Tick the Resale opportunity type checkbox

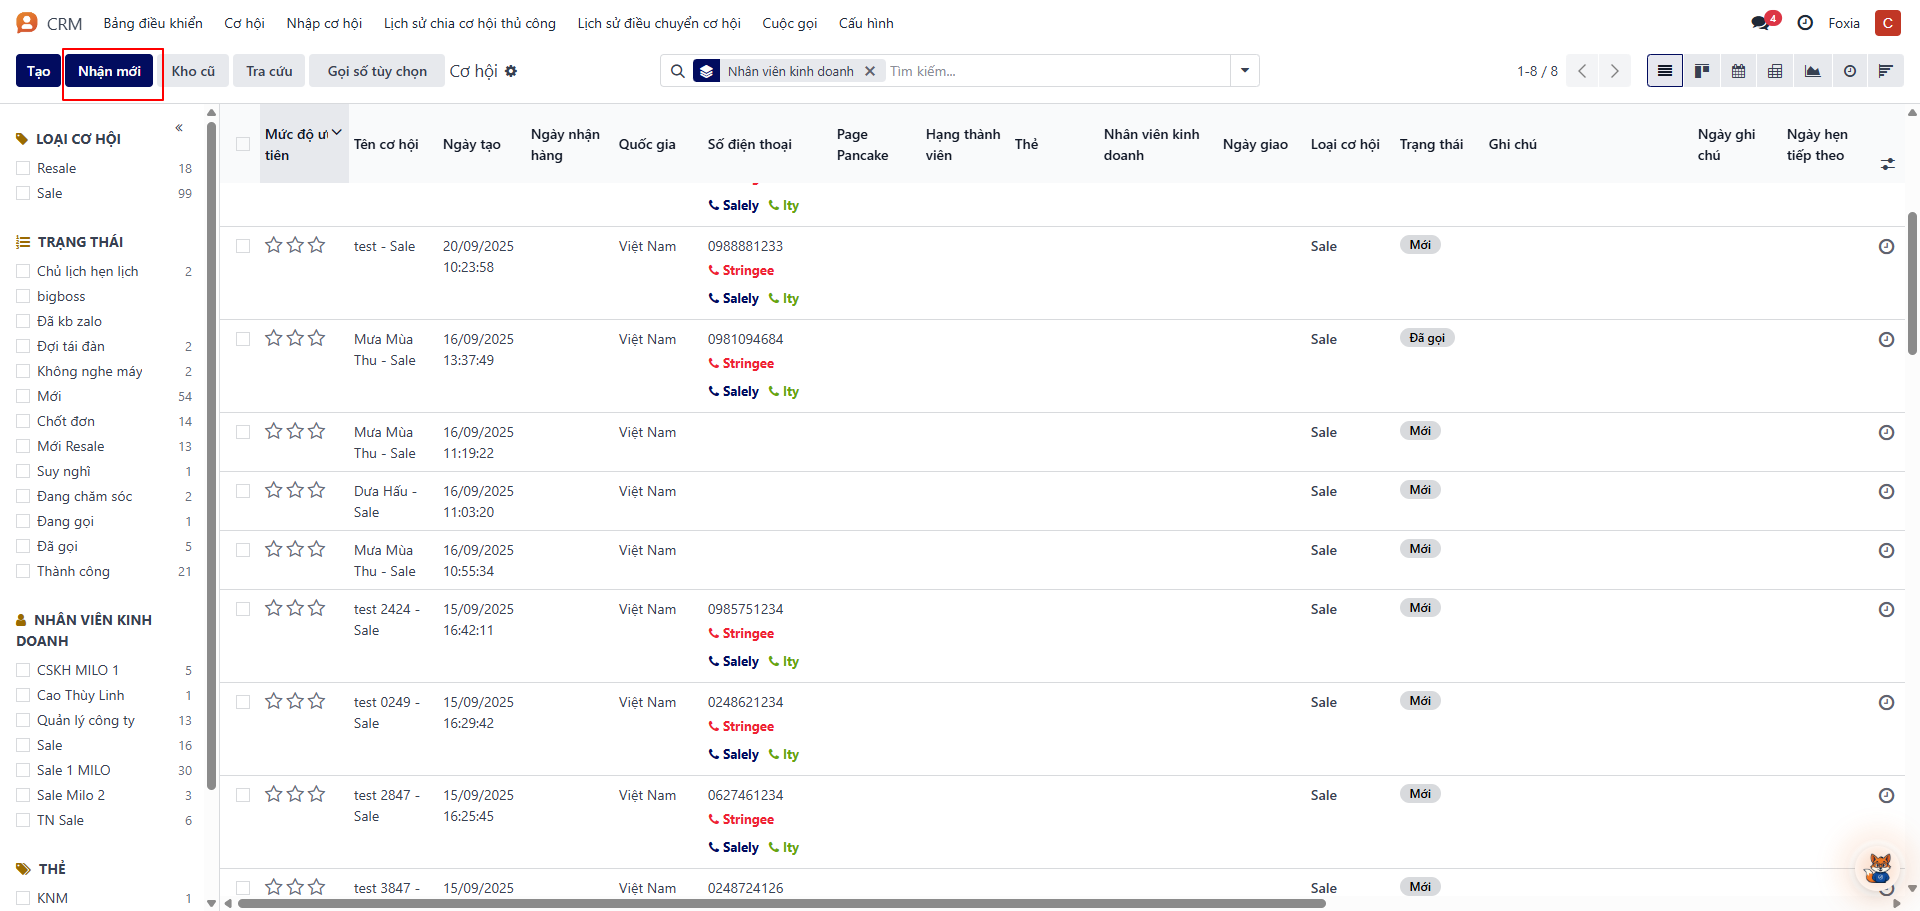tap(23, 168)
